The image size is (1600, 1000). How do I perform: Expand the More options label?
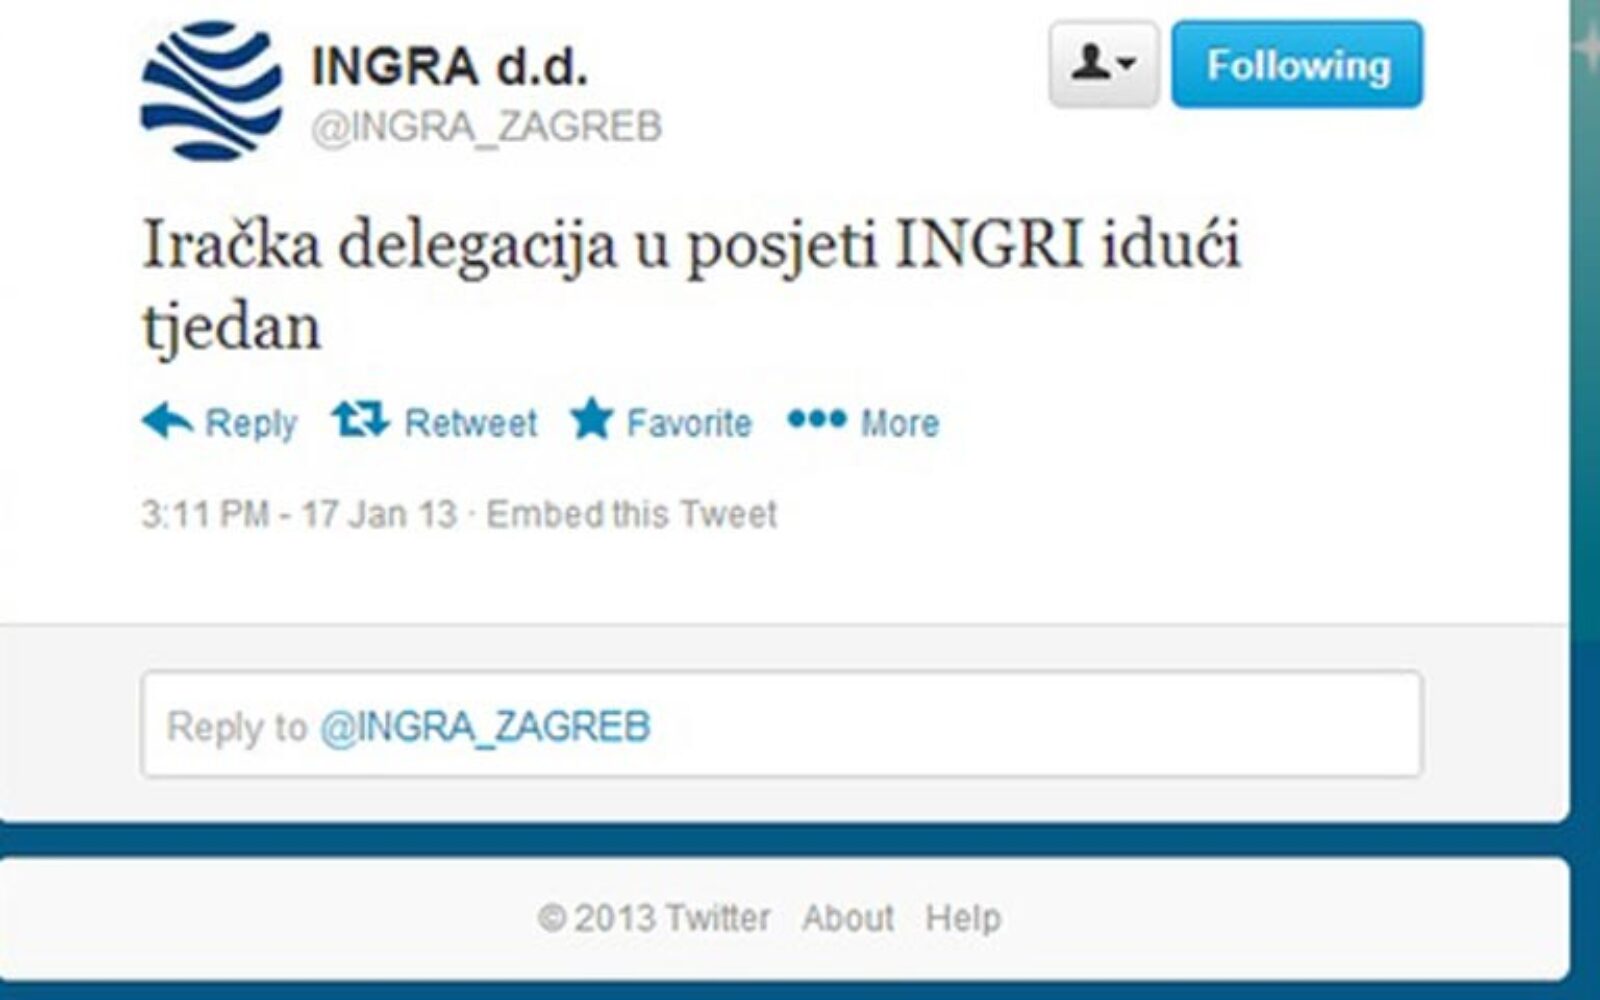[x=900, y=424]
